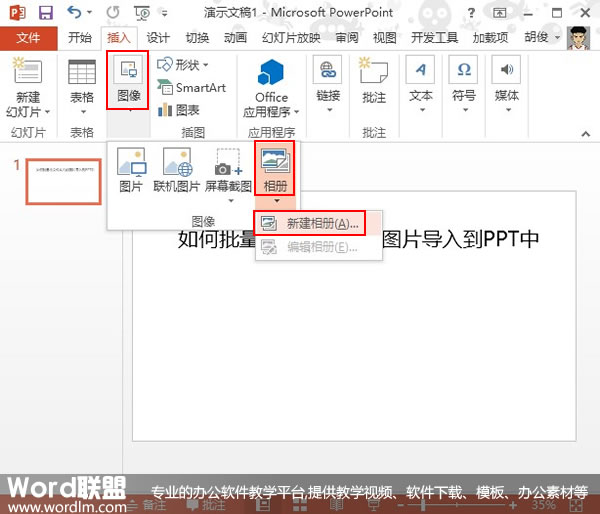The image size is (600, 514).
Task: Open the Text (文本) group icon
Action: 421,70
